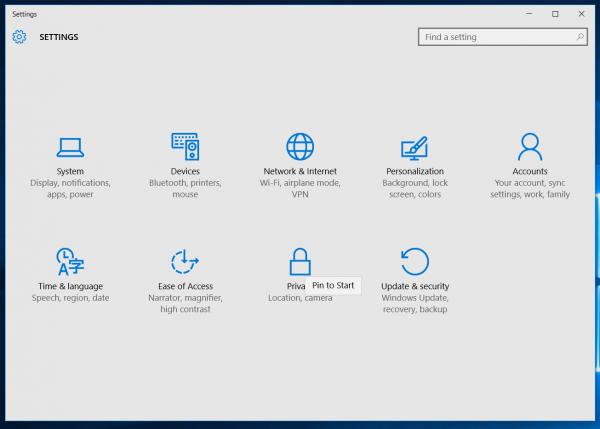Viewport: 600px width, 429px height.
Task: Open the Devices keyboard and speaker icon
Action: pos(185,147)
